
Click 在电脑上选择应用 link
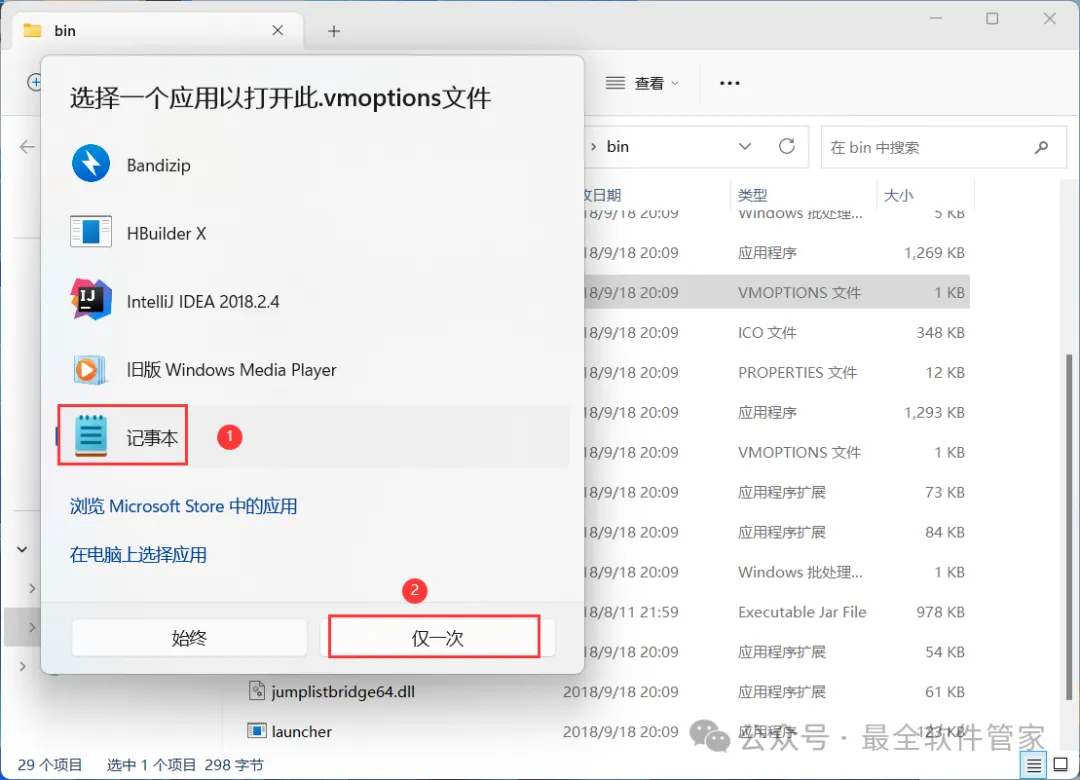click(138, 555)
